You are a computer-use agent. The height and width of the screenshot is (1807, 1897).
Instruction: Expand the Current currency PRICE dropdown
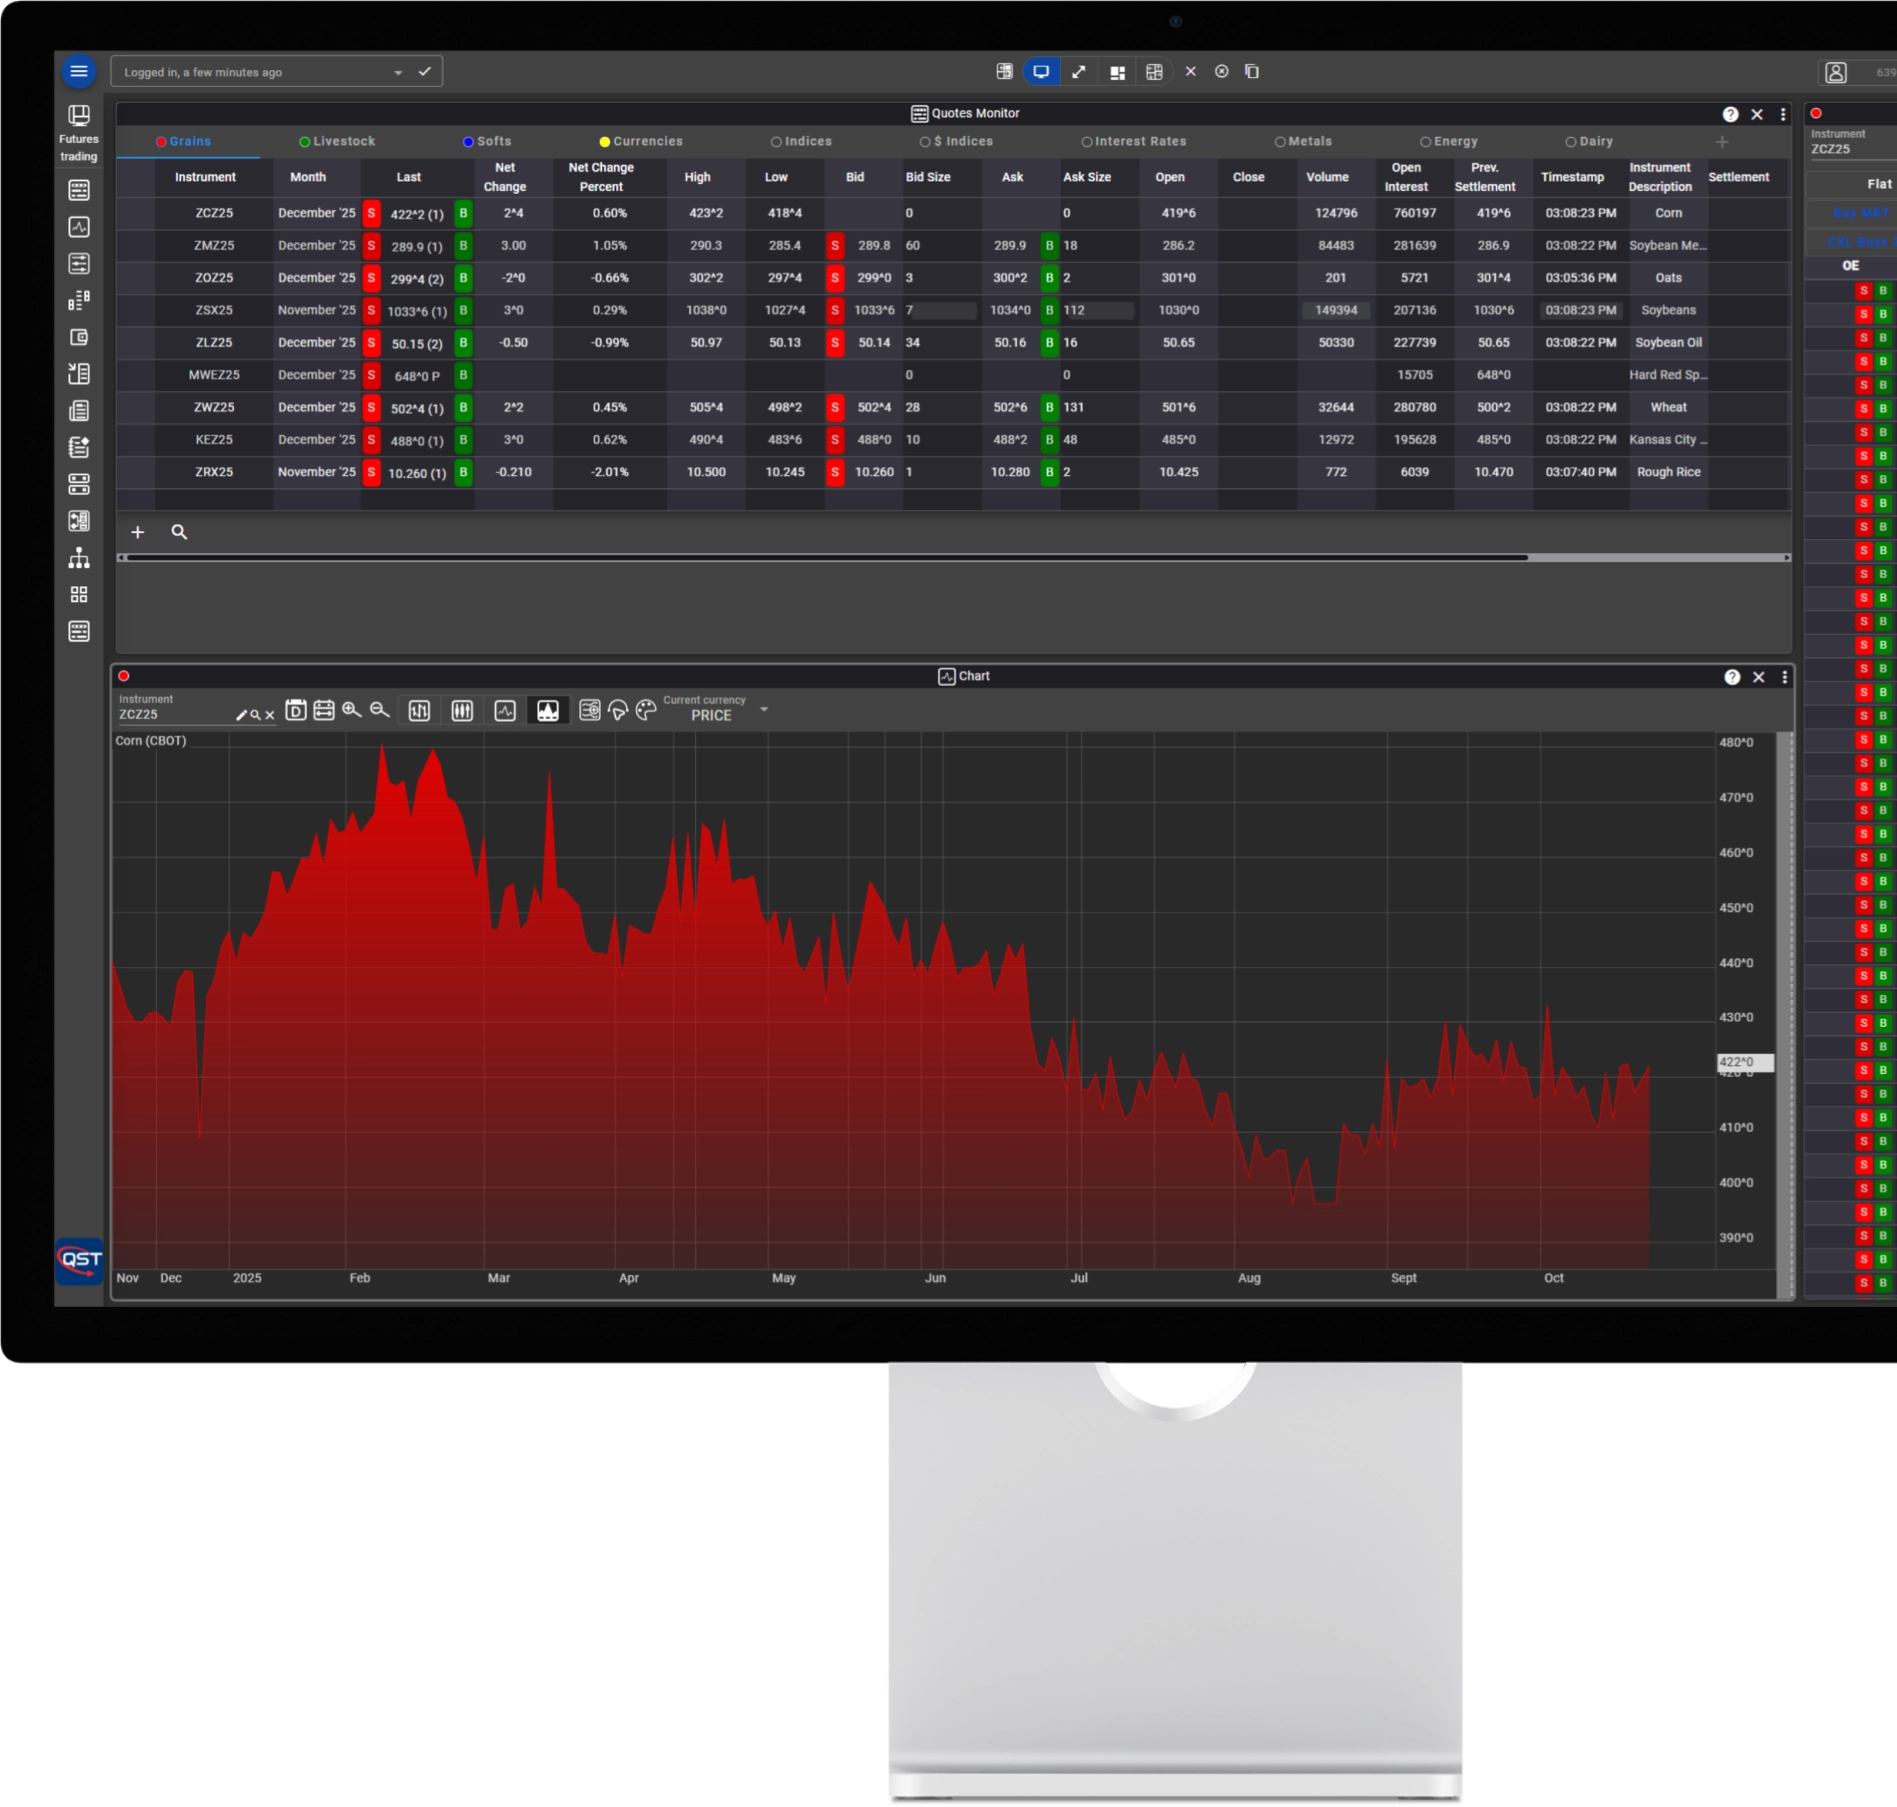[x=764, y=710]
